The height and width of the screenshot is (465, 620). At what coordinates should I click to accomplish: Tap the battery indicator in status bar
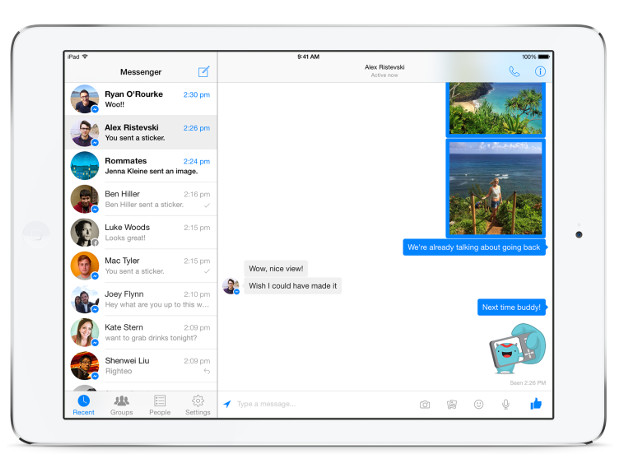point(544,57)
